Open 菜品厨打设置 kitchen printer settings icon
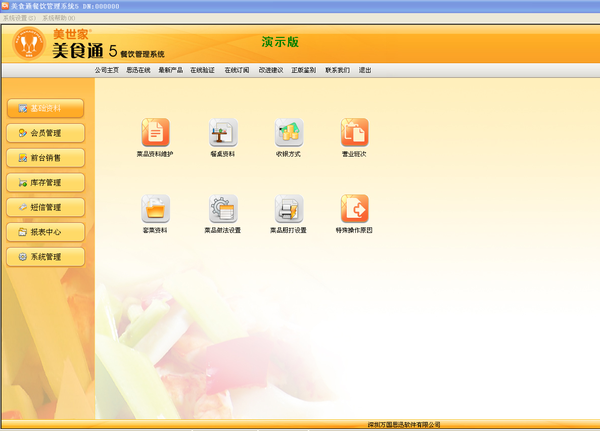Image resolution: width=600 pixels, height=431 pixels. (289, 209)
